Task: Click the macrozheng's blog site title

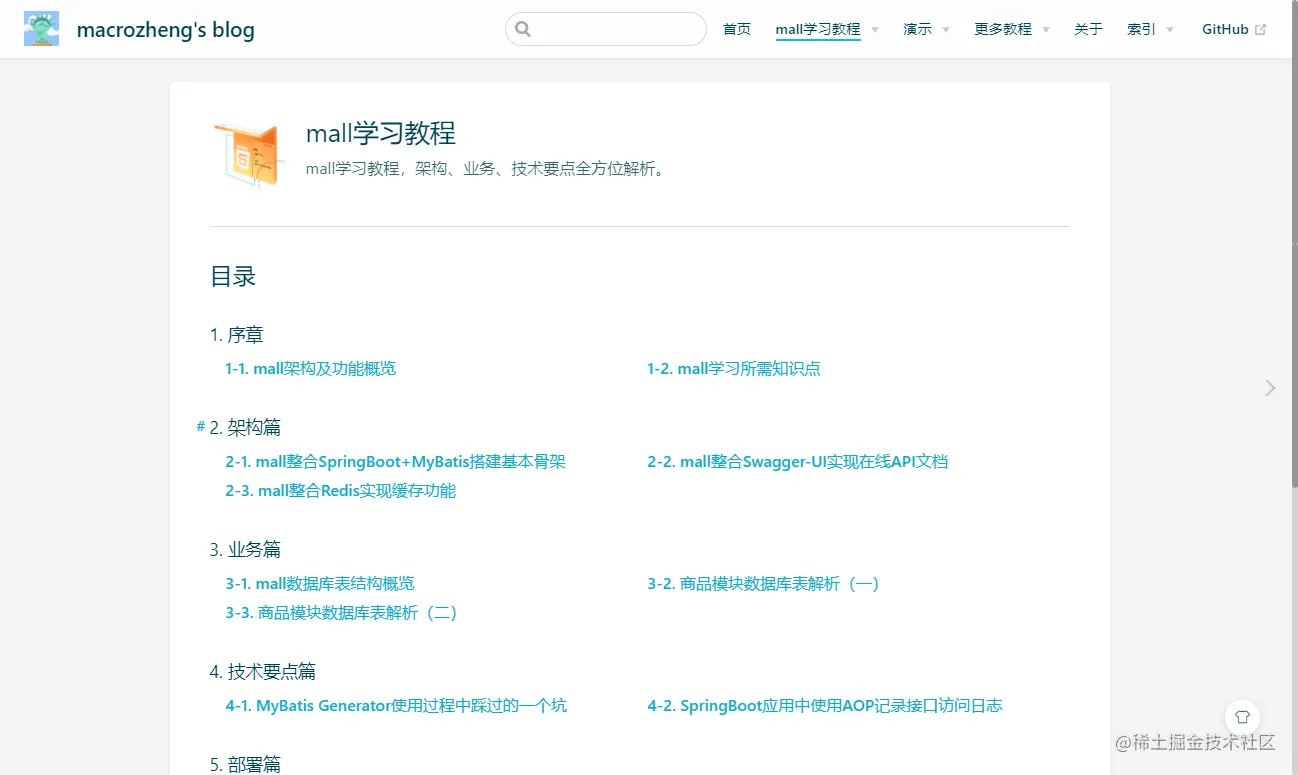Action: pos(166,30)
